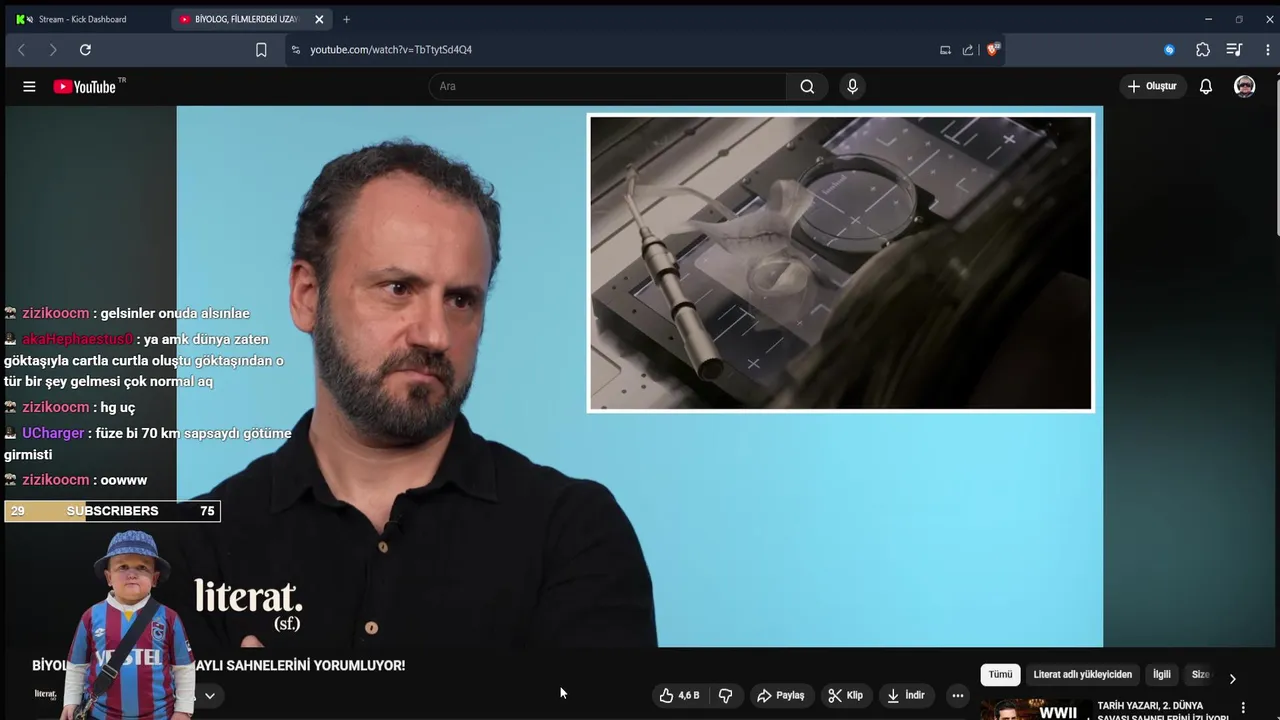Reload the current page
The height and width of the screenshot is (720, 1280).
click(x=85, y=50)
